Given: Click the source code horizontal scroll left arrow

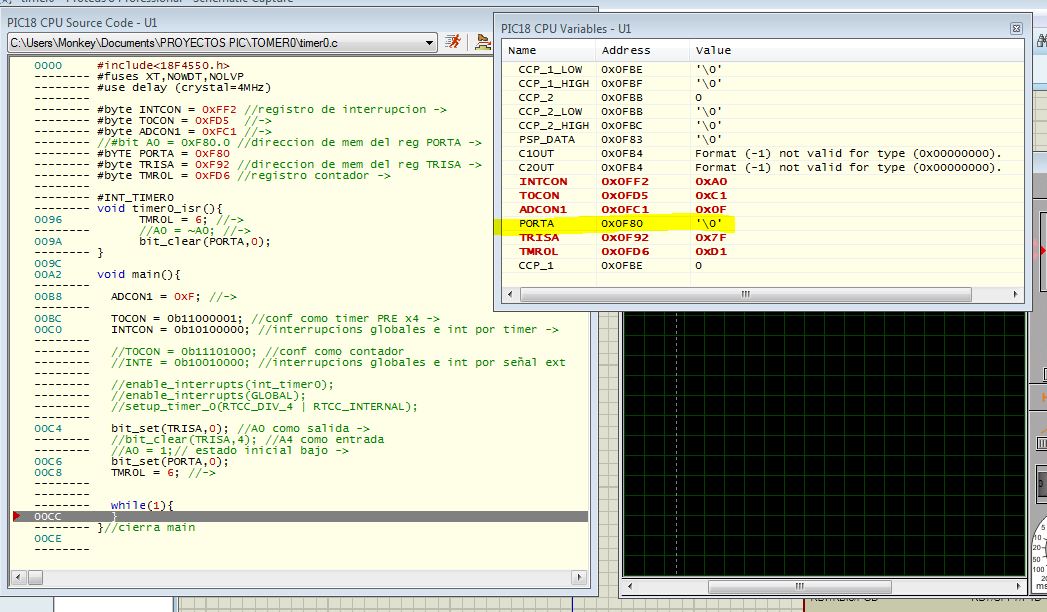Looking at the screenshot, I should (x=18, y=577).
